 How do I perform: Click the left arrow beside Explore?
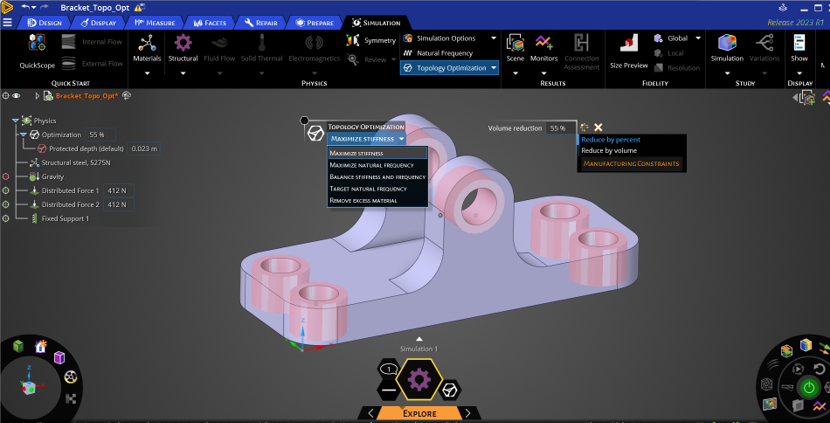tap(371, 413)
